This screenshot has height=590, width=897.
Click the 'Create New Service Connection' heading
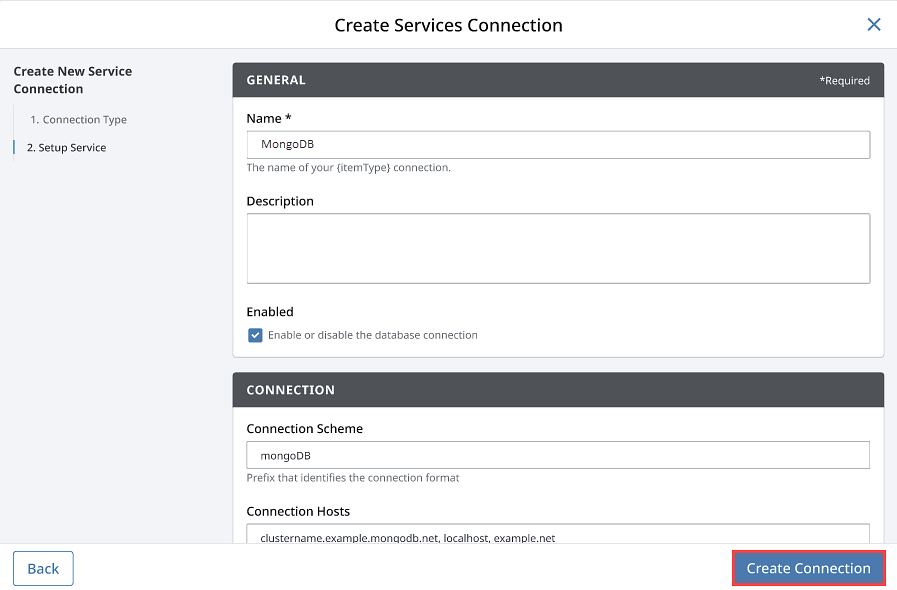(73, 80)
